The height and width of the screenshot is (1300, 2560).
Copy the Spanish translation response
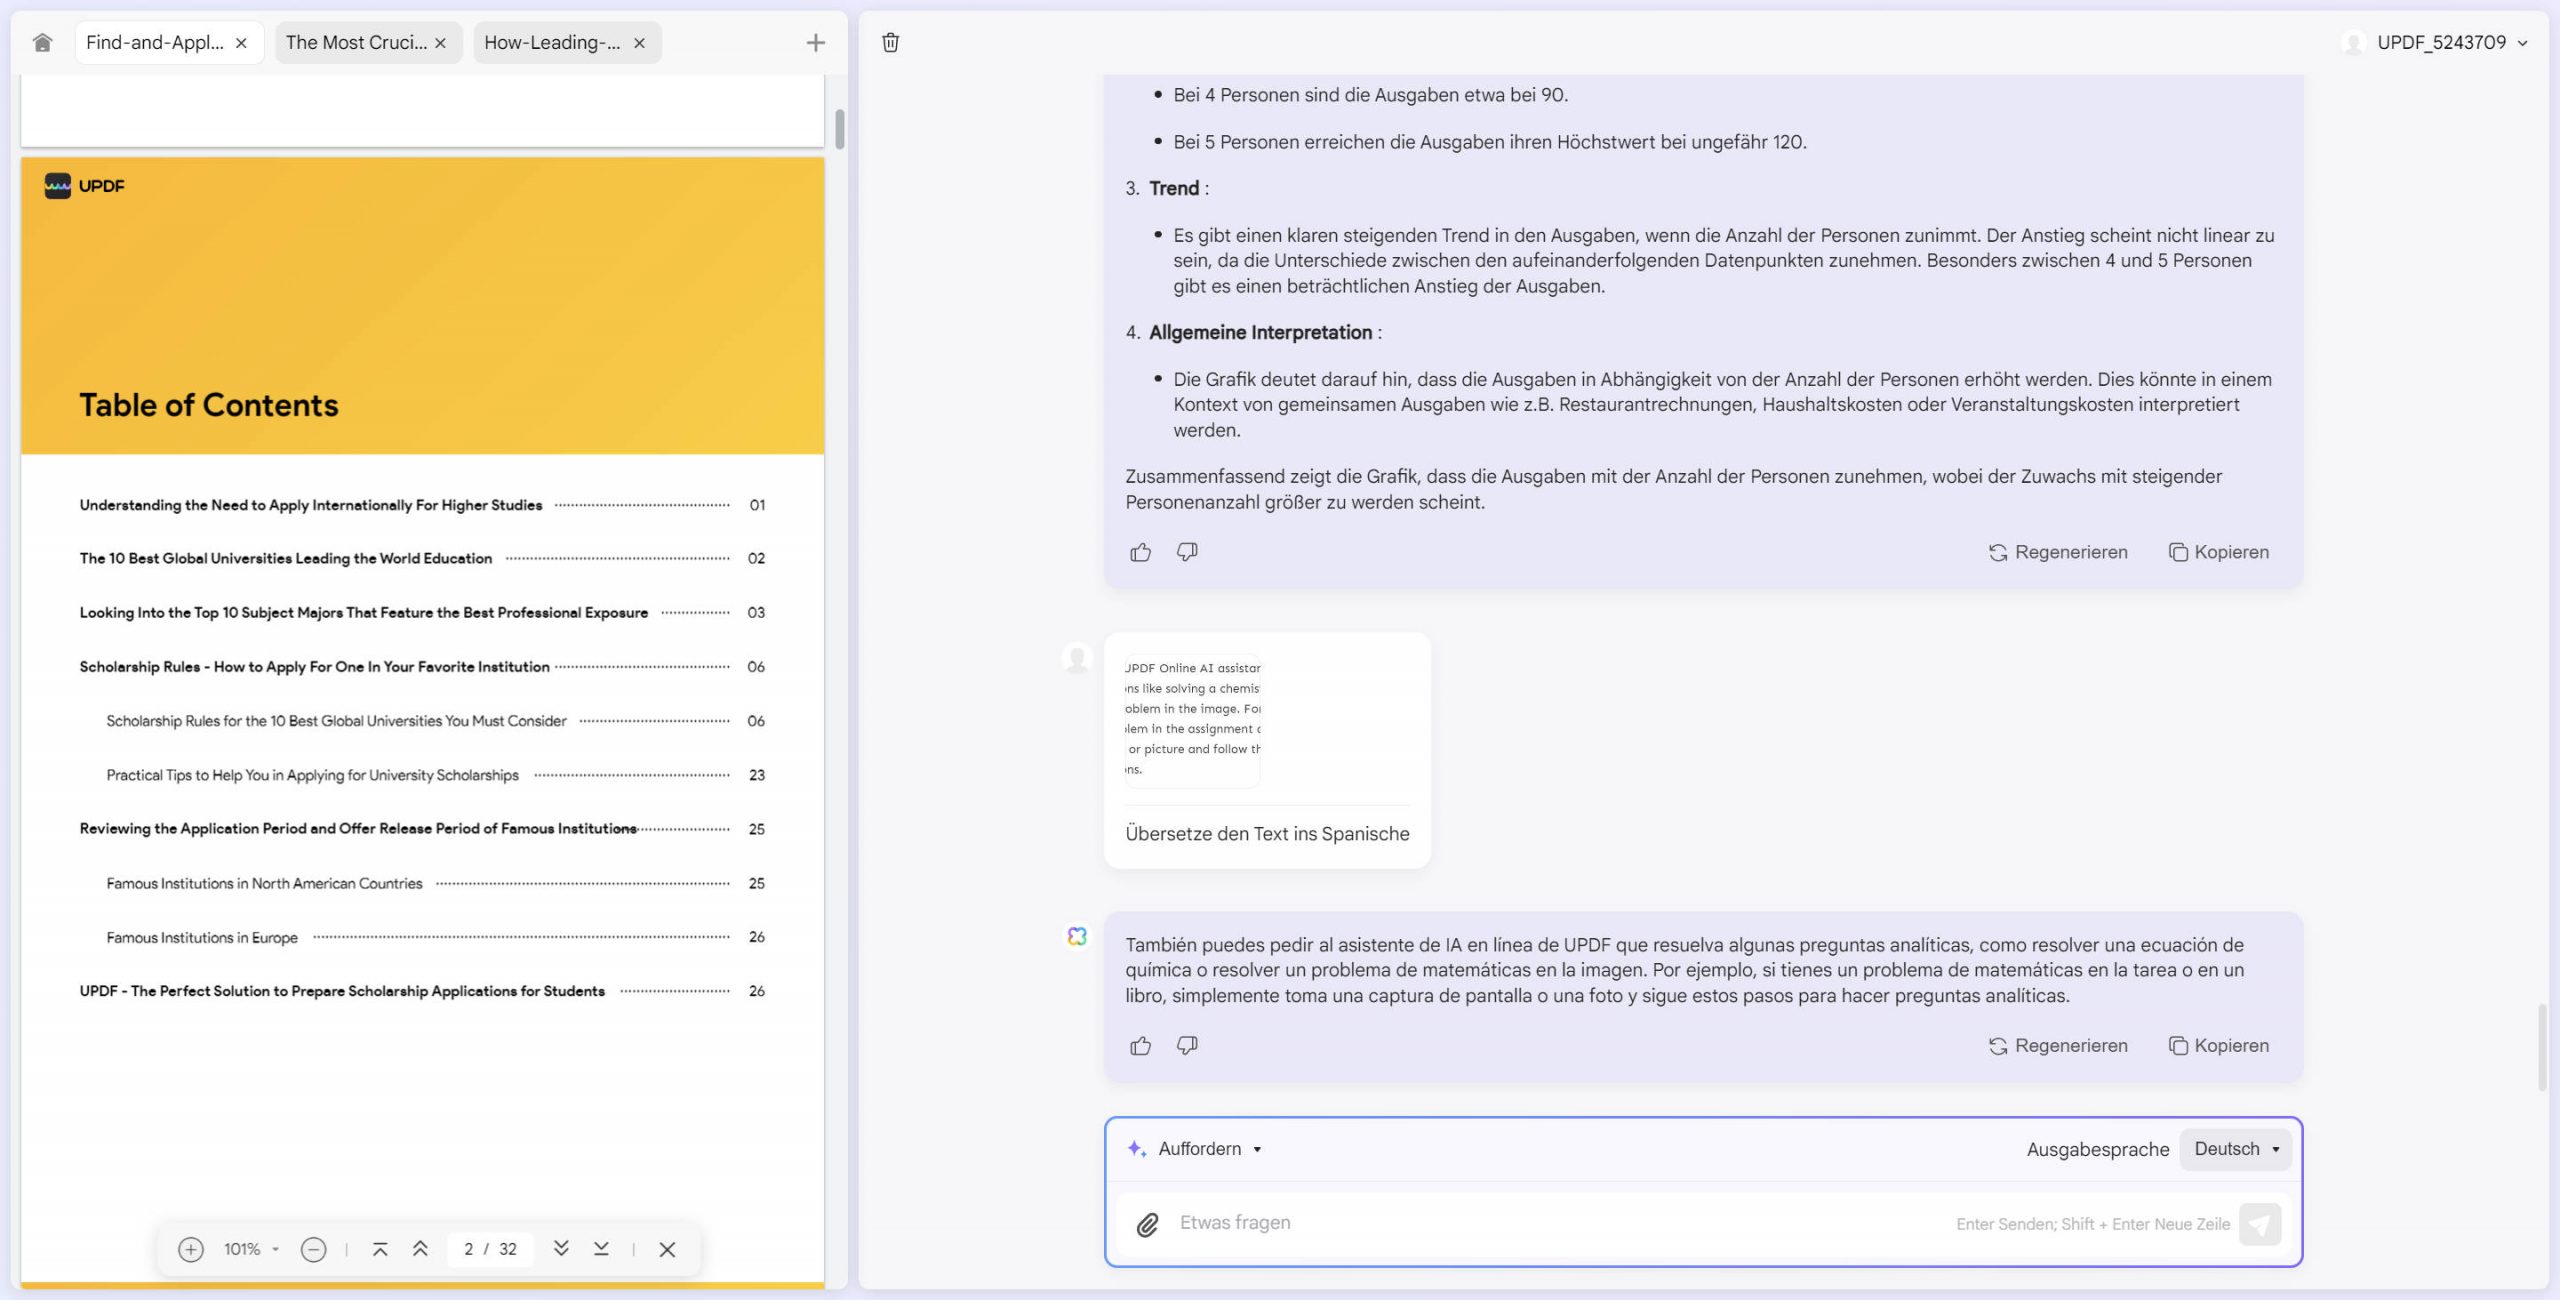pos(2219,1046)
